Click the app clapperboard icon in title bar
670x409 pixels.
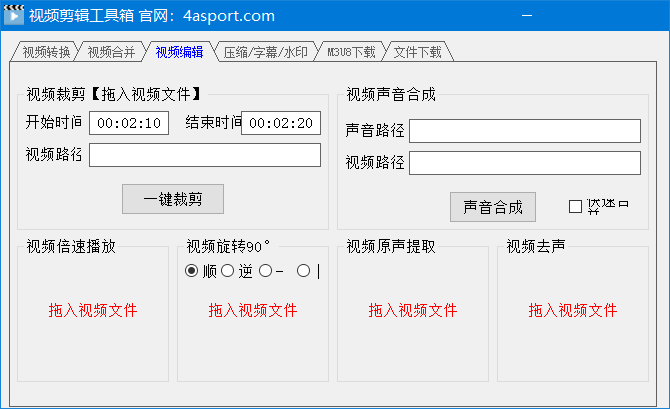point(14,15)
